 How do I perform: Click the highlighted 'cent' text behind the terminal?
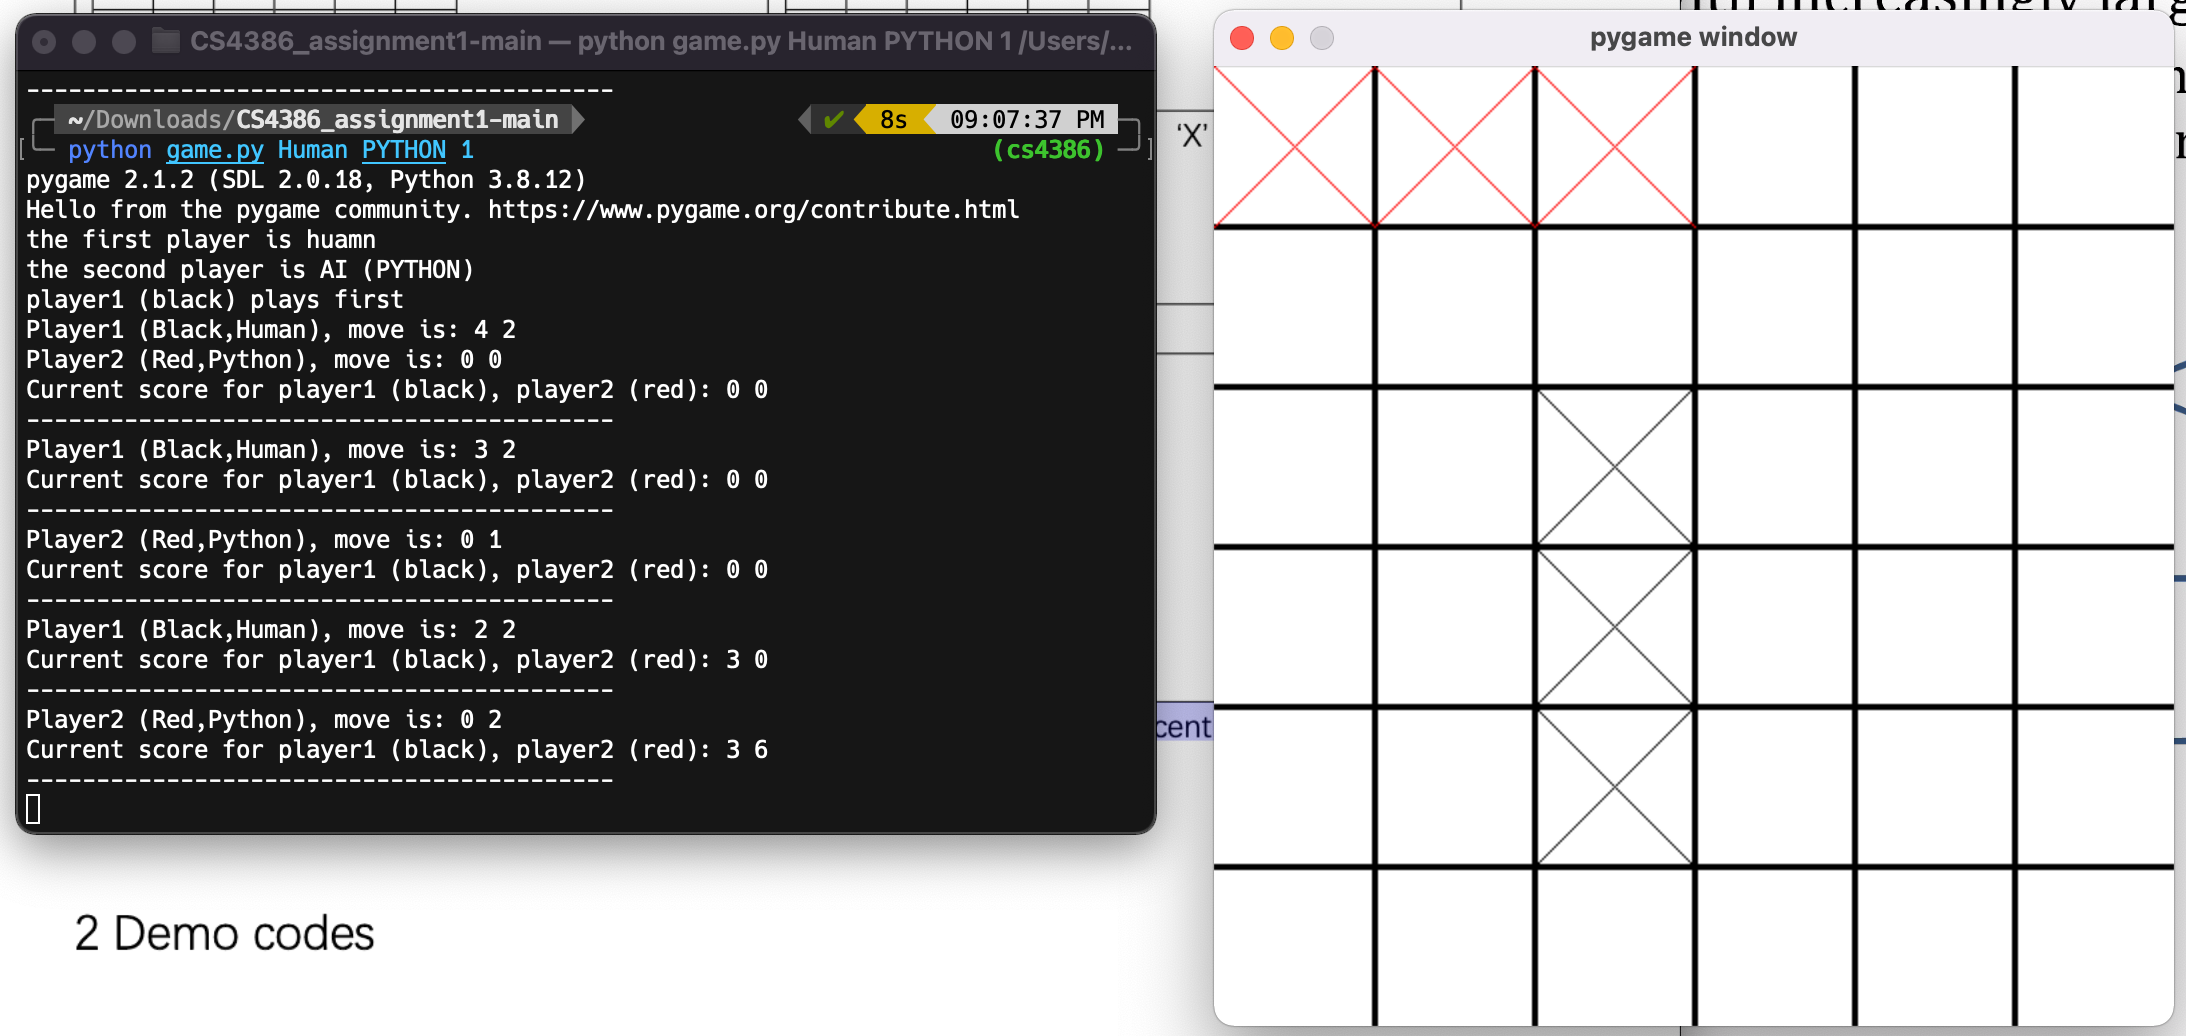1184,727
